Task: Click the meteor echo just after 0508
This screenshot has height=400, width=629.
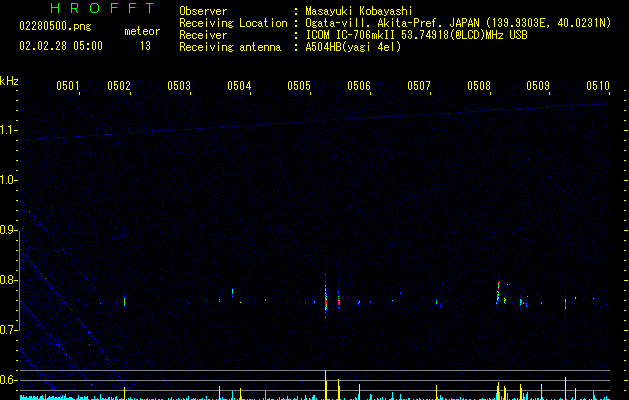Action: (498, 292)
